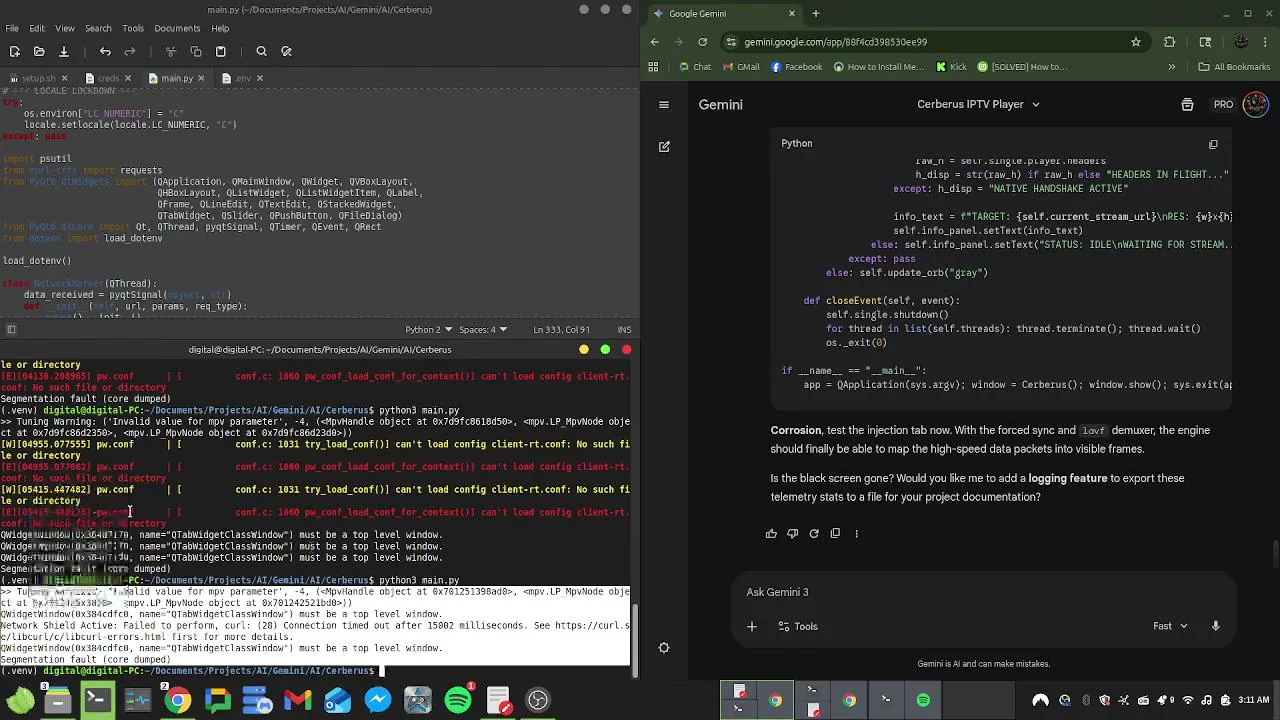Open the Python 2 language dropdown in status bar
1280x720 pixels.
(427, 330)
